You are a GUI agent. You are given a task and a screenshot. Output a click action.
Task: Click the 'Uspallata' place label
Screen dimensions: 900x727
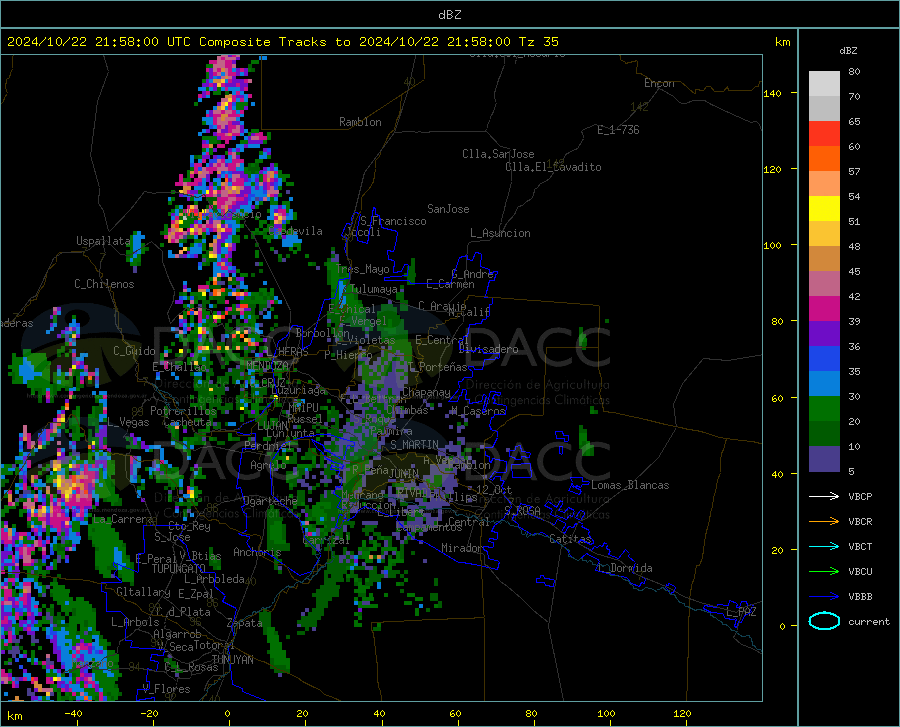pos(103,241)
